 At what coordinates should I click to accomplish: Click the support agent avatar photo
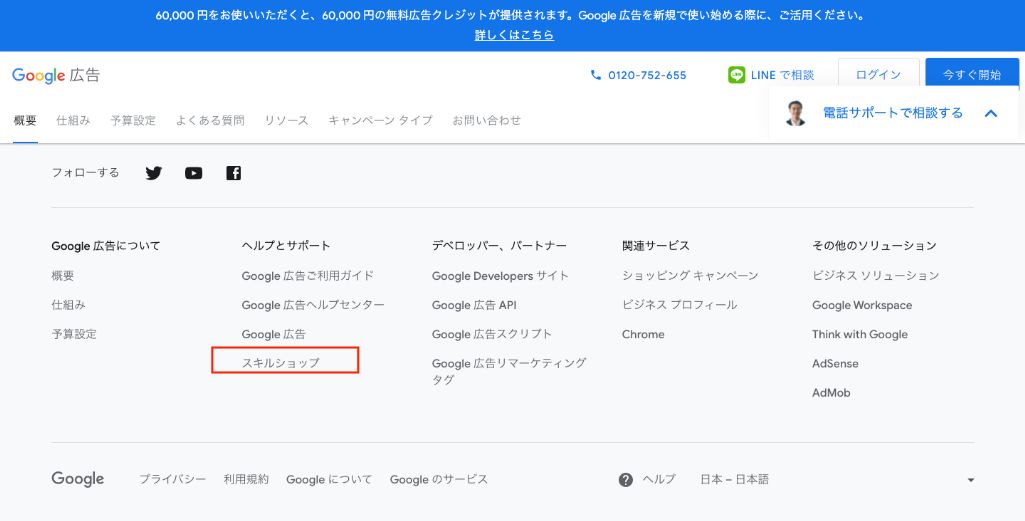(x=796, y=113)
